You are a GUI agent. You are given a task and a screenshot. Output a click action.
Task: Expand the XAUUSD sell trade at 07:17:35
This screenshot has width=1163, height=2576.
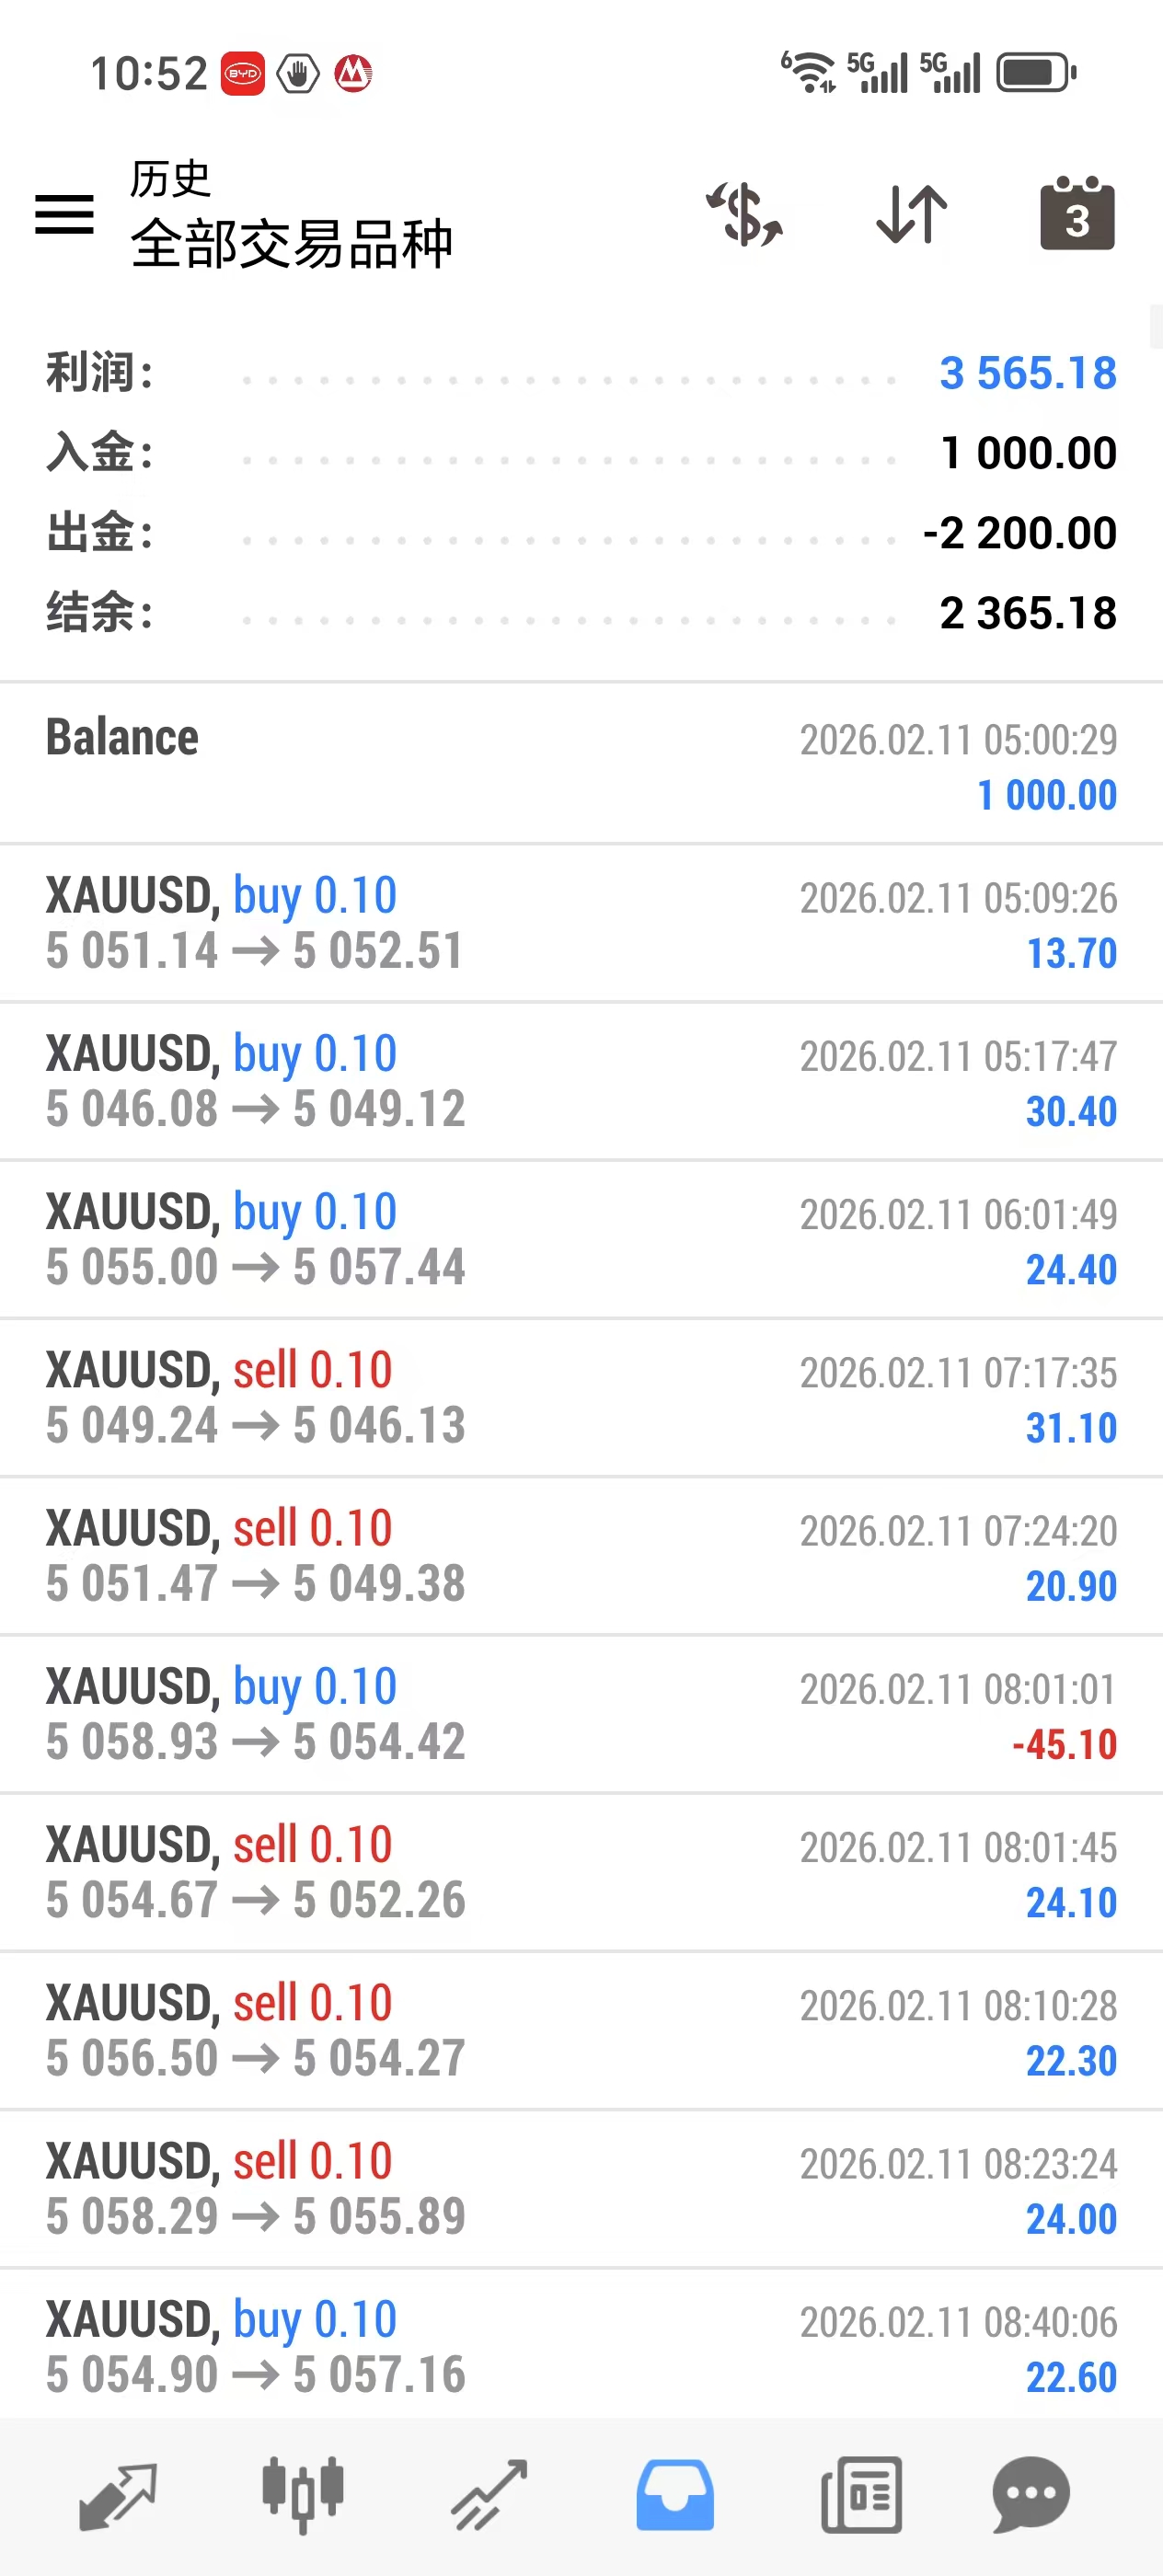[581, 1398]
